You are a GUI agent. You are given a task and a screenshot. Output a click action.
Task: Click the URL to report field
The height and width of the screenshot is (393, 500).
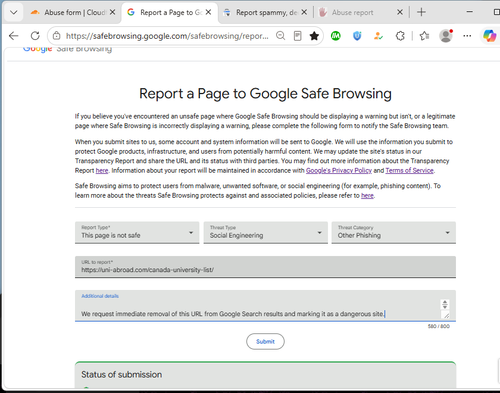[x=265, y=267]
